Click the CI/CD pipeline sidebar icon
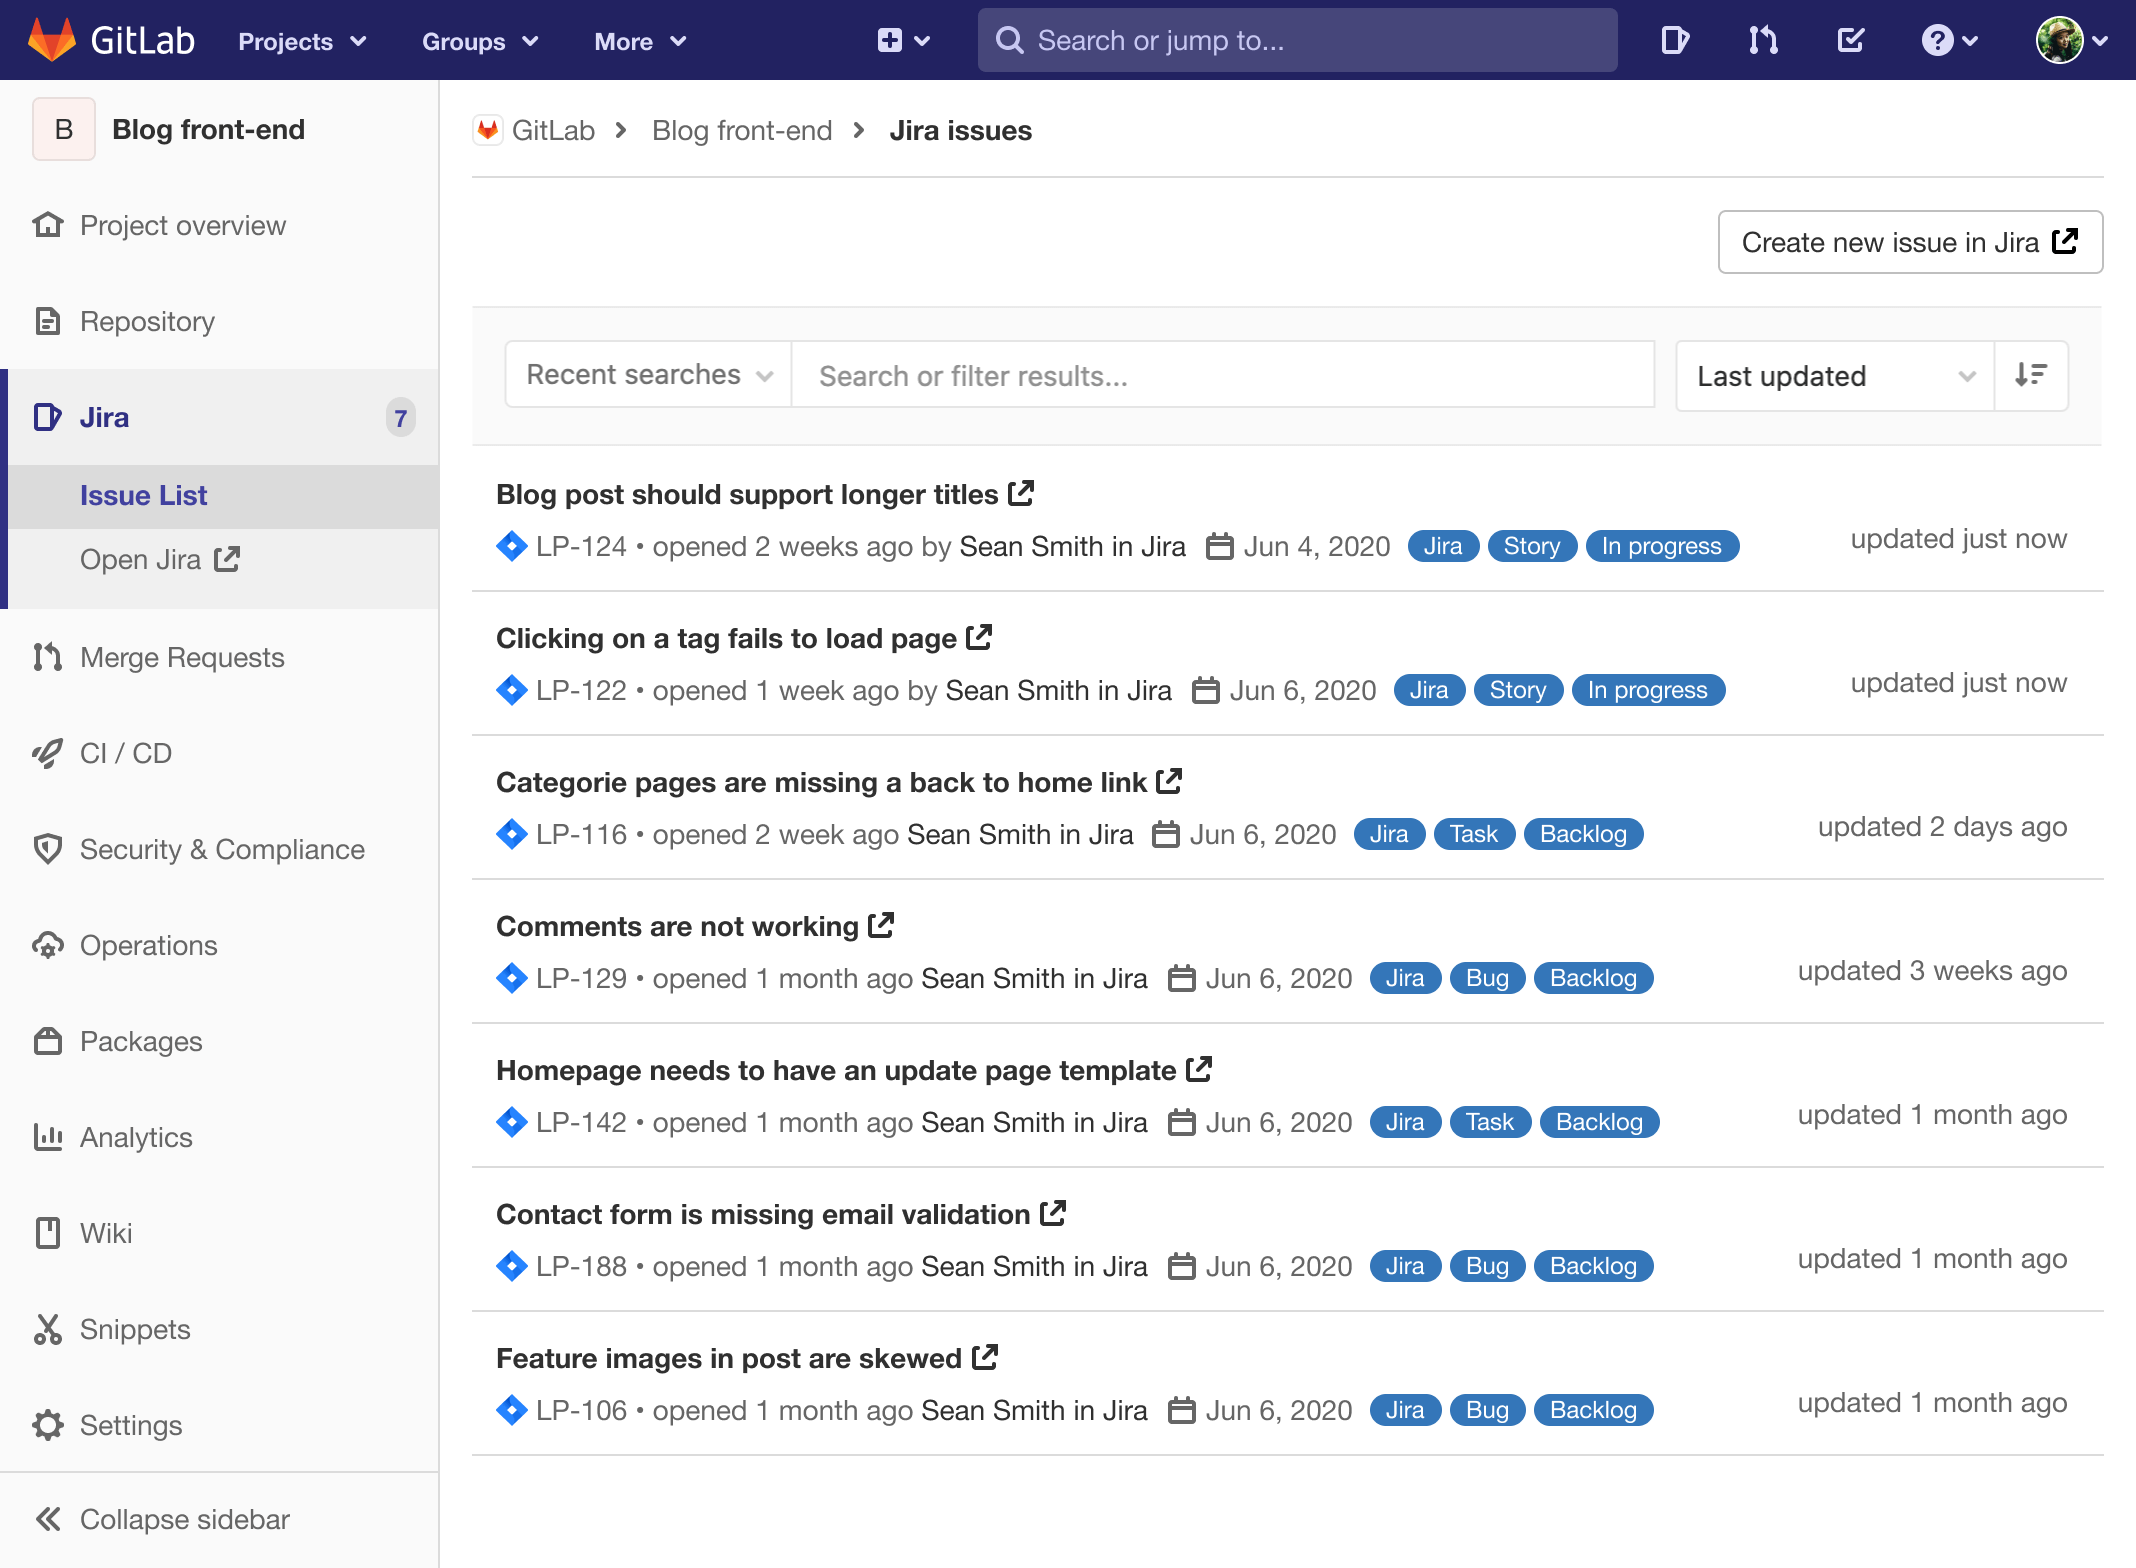 click(x=48, y=753)
